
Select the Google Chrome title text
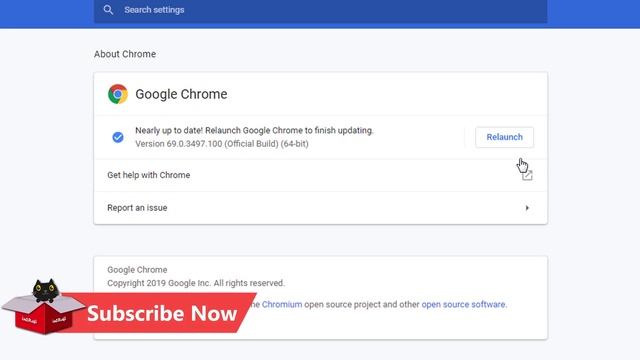point(181,94)
